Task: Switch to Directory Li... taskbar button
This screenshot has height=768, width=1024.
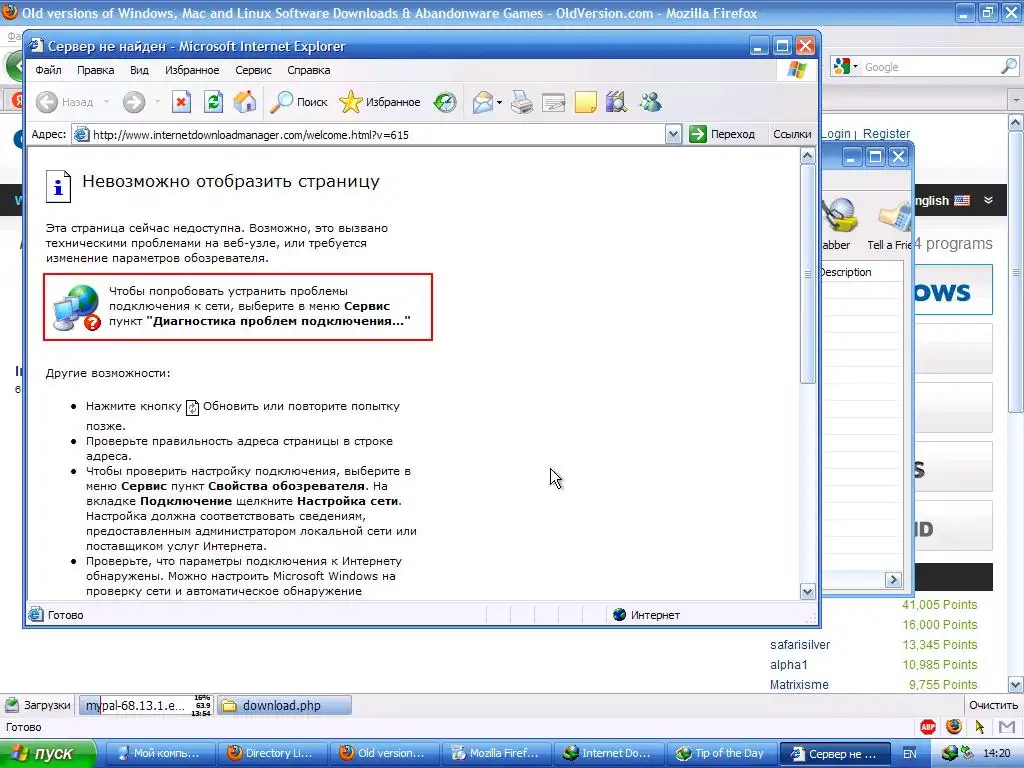Action: (271, 753)
